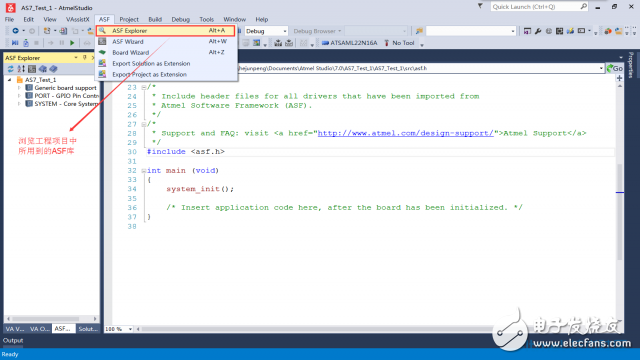Image resolution: width=640 pixels, height=360 pixels.
Task: Select Board Wizard from the ASF menu
Action: (167, 53)
